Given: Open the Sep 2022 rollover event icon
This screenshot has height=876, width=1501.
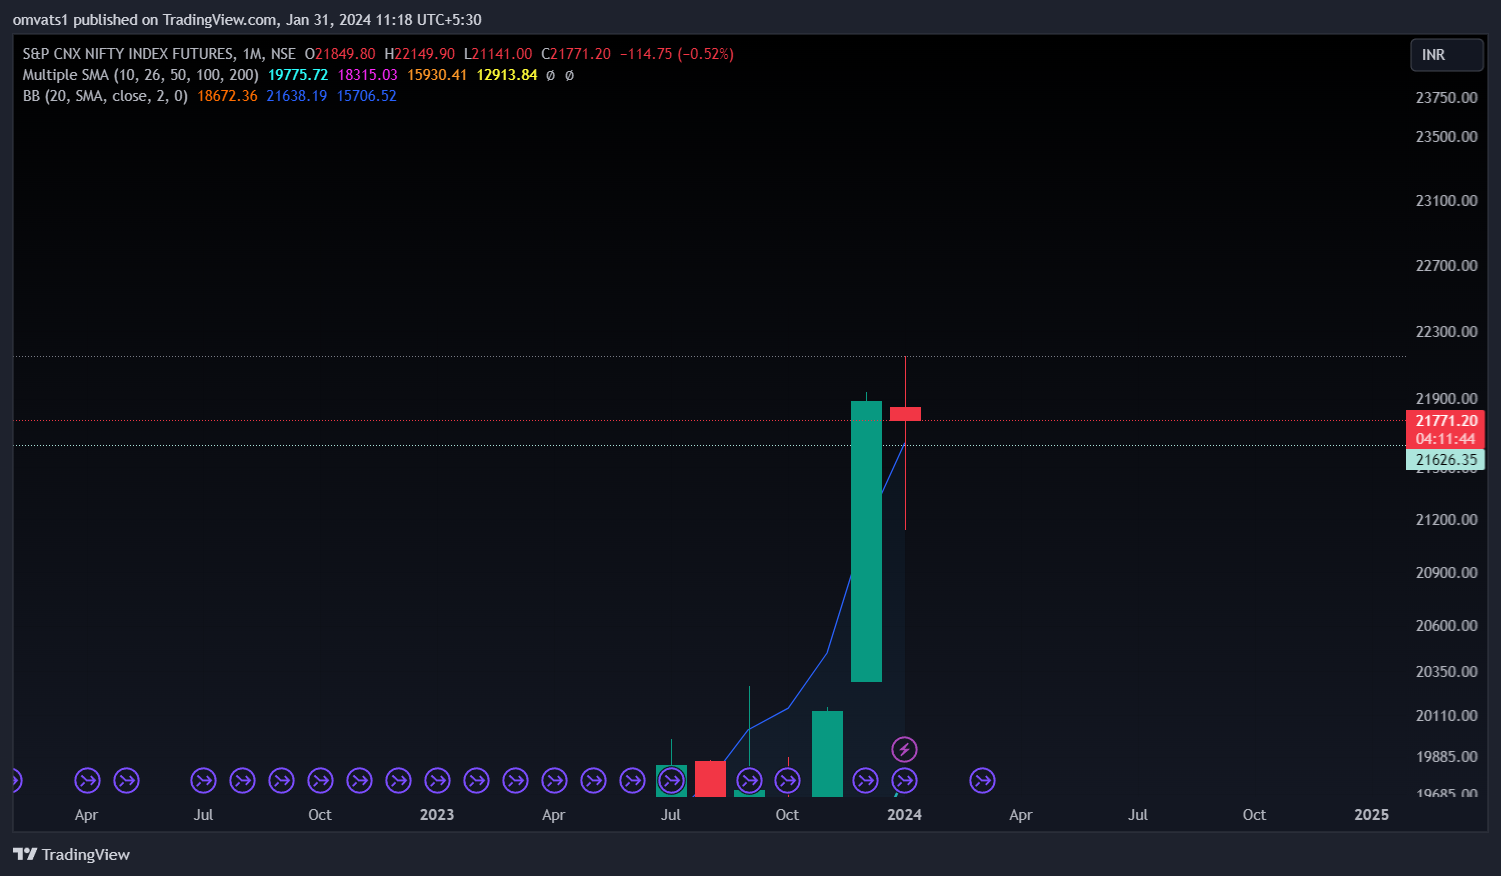Looking at the screenshot, I should coord(281,780).
